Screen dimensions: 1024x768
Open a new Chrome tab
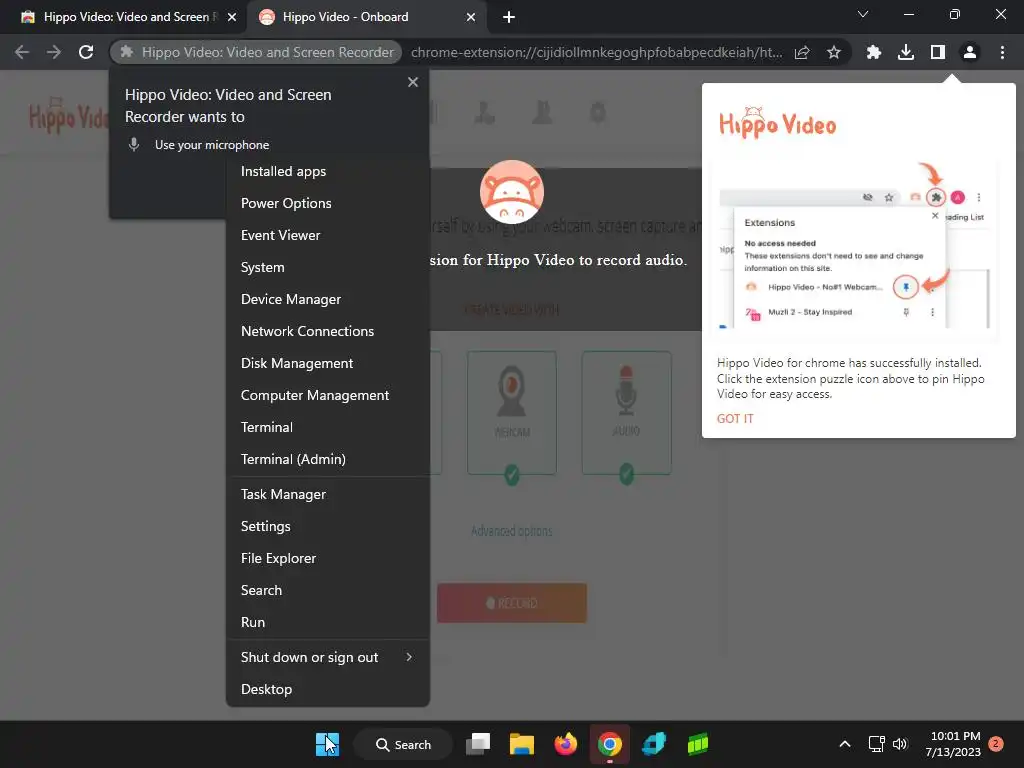tap(509, 17)
